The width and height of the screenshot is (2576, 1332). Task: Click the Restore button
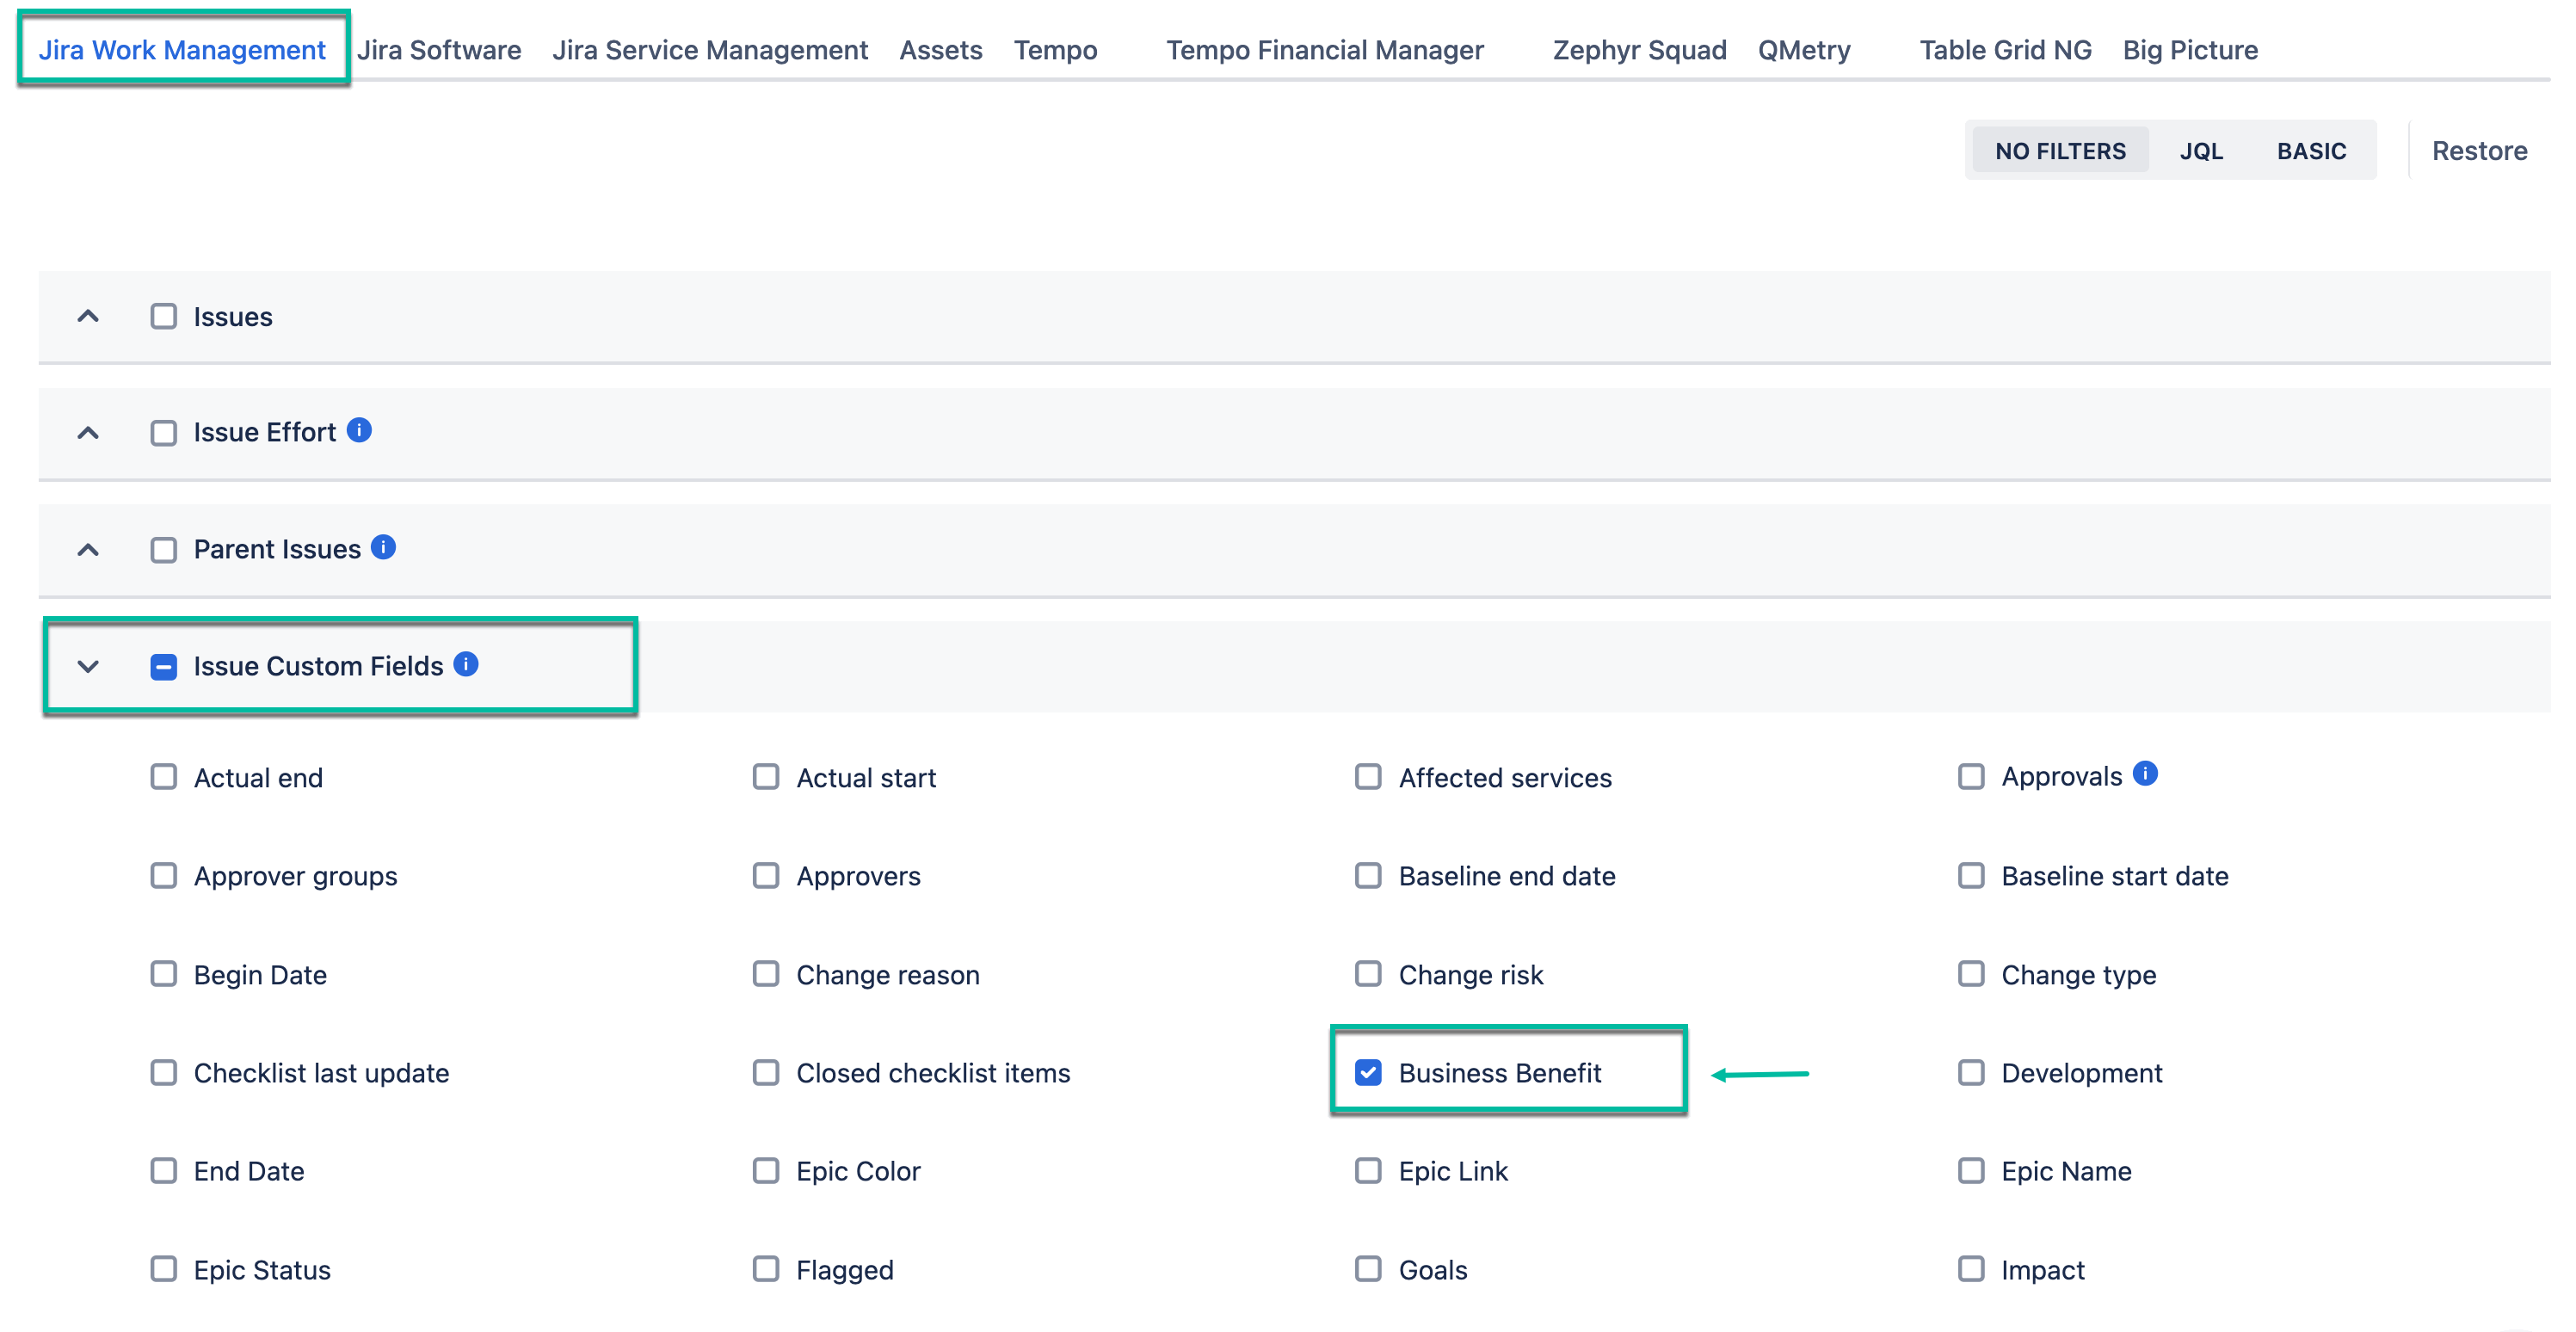pos(2480,150)
